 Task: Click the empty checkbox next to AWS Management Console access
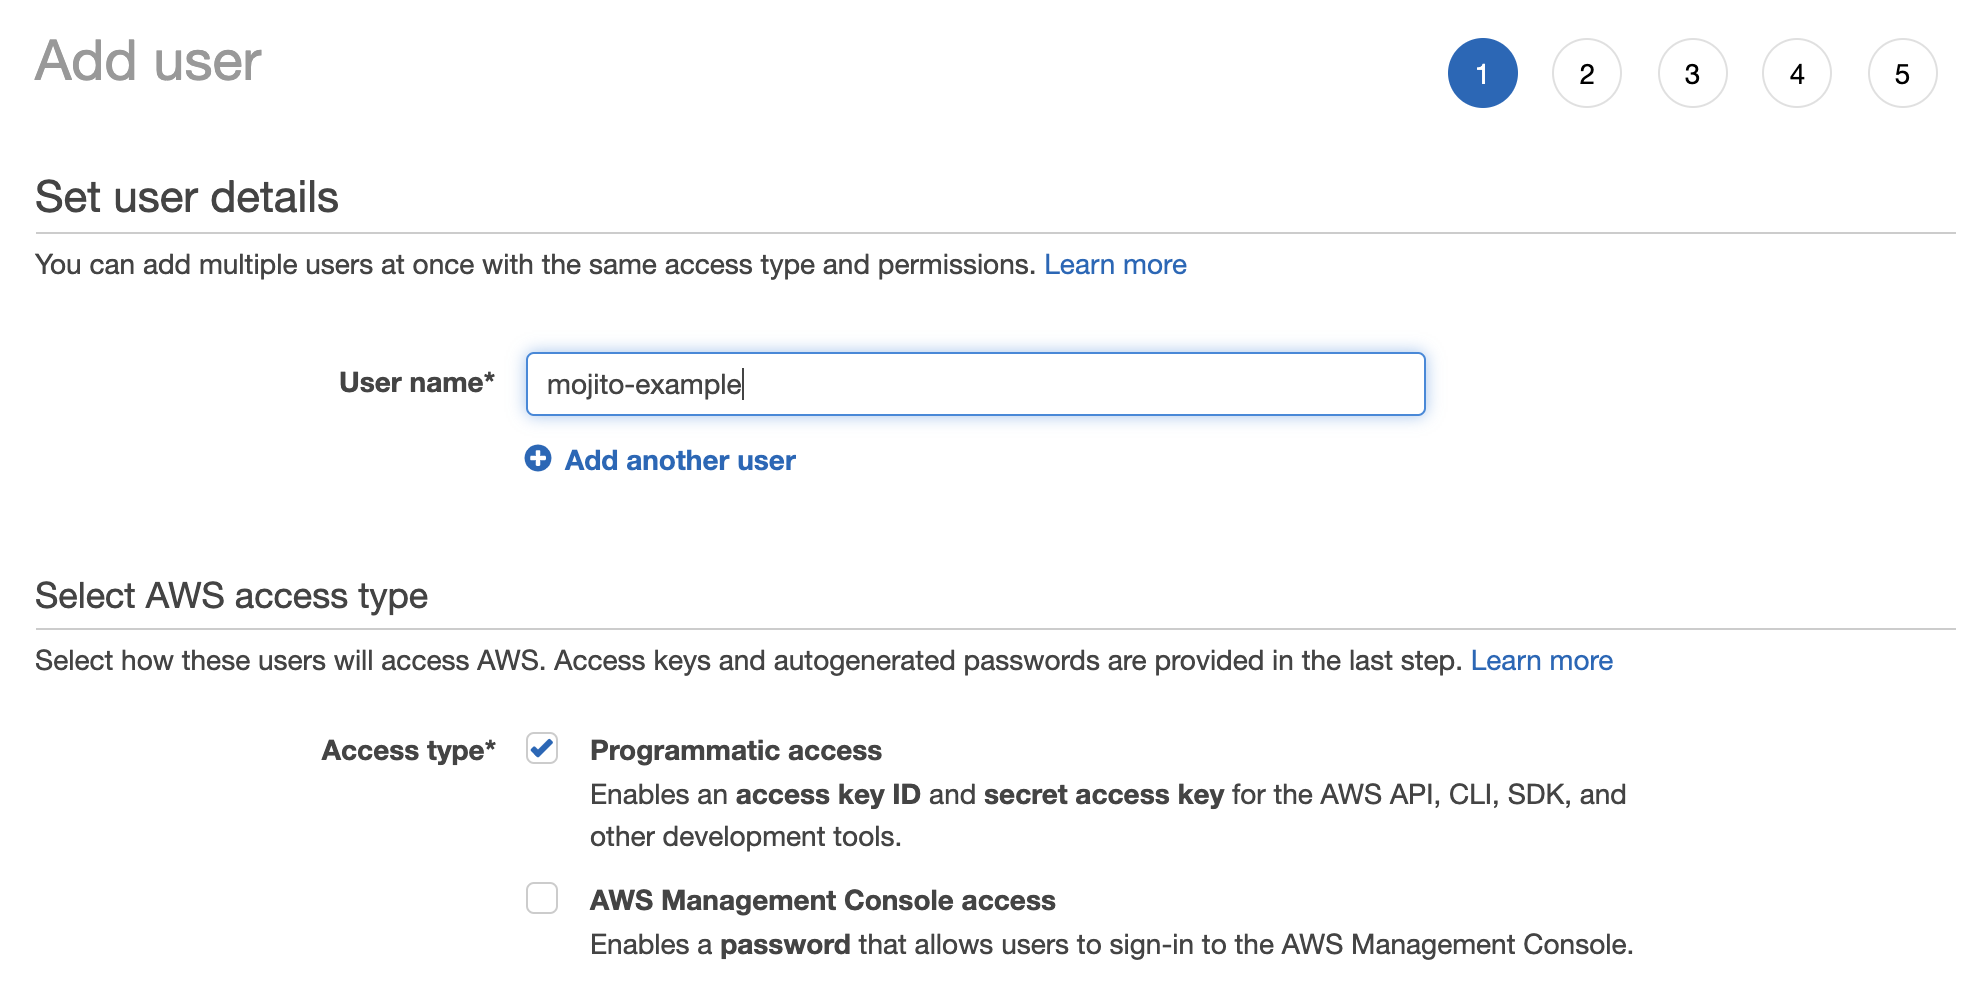point(541,899)
